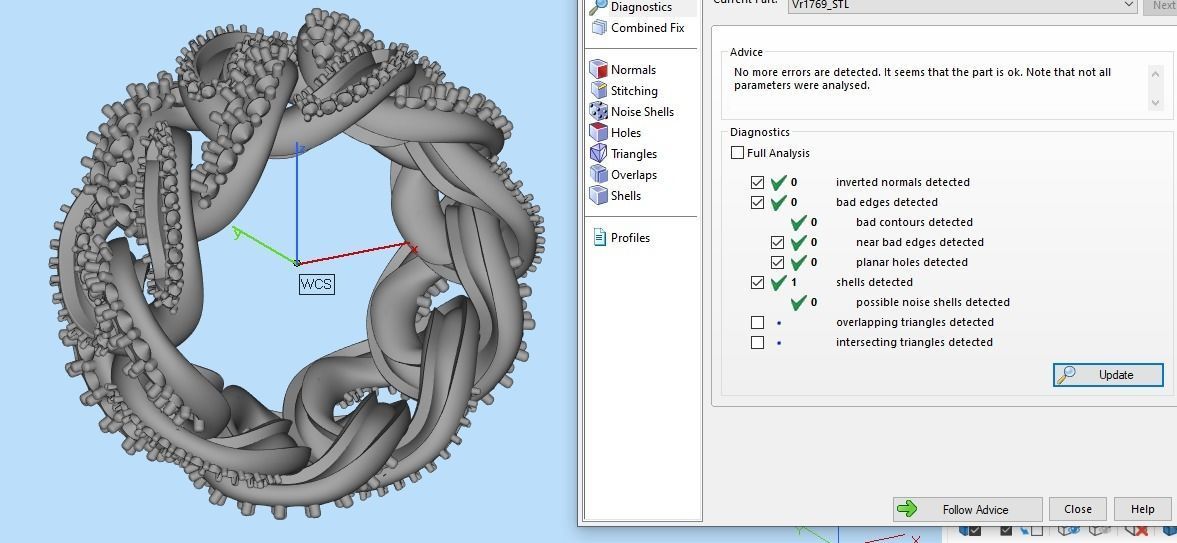Open the Current Part dropdown
1177x543 pixels.
(x=963, y=5)
